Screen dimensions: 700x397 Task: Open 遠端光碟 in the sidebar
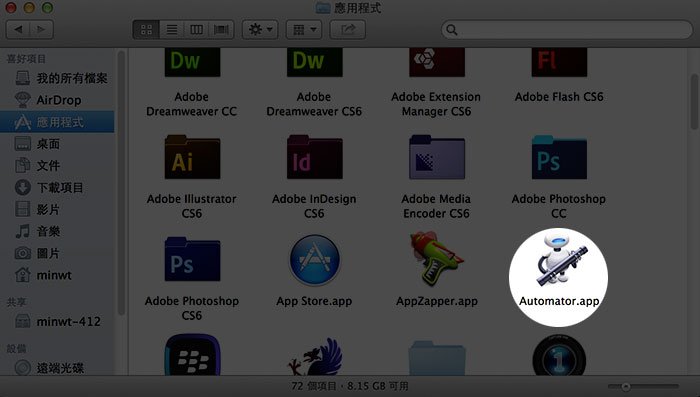tap(57, 368)
